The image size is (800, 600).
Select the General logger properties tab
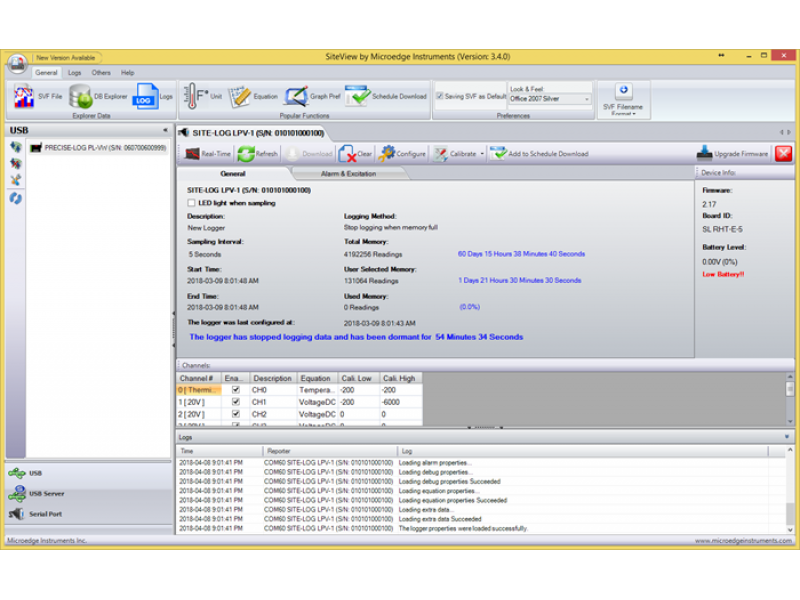pyautogui.click(x=233, y=173)
